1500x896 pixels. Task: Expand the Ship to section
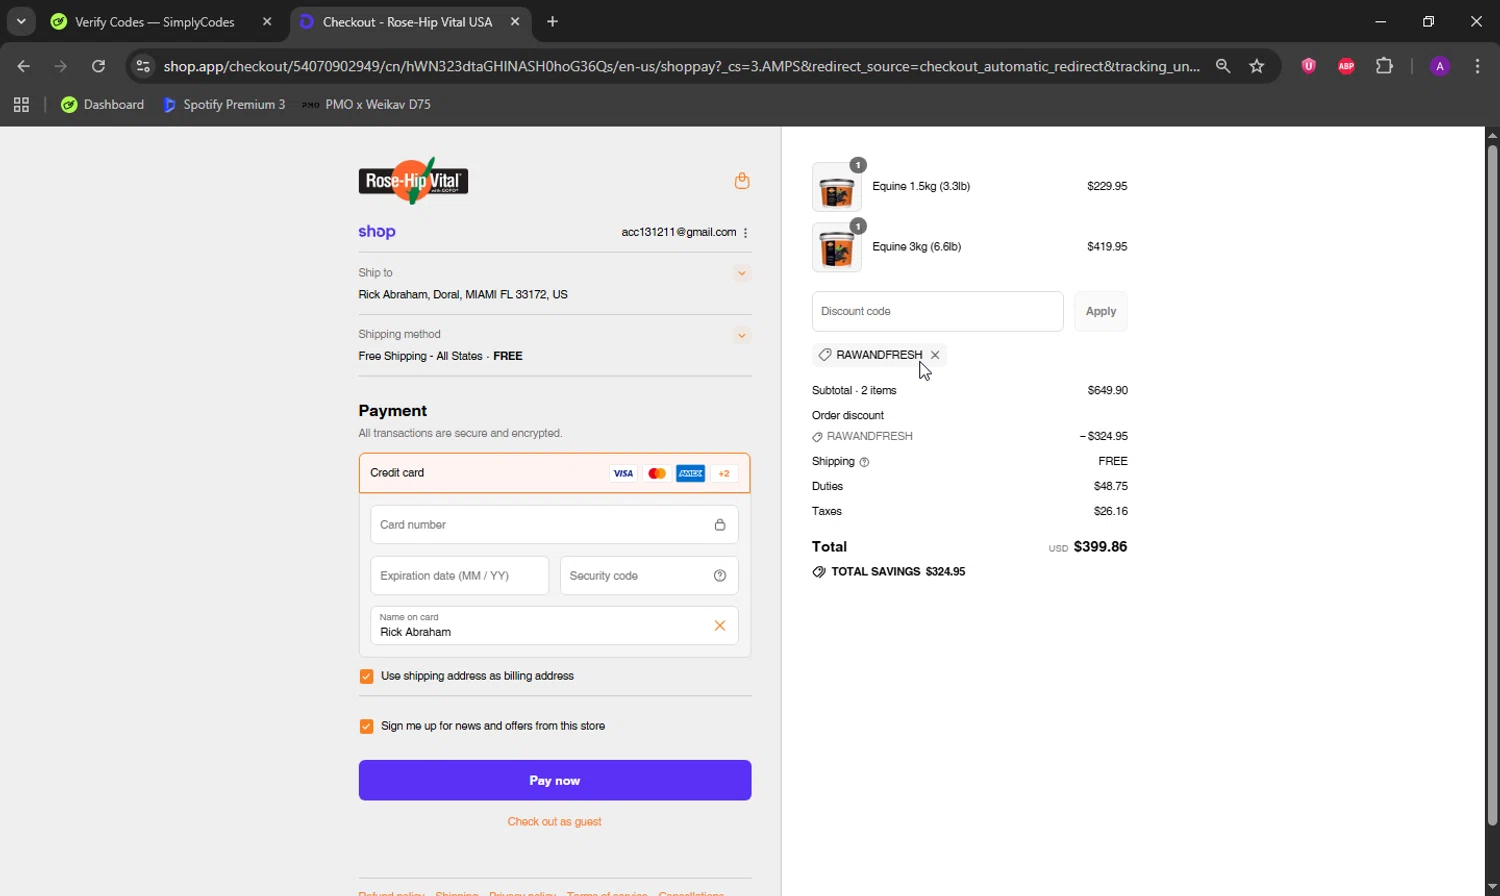point(742,273)
